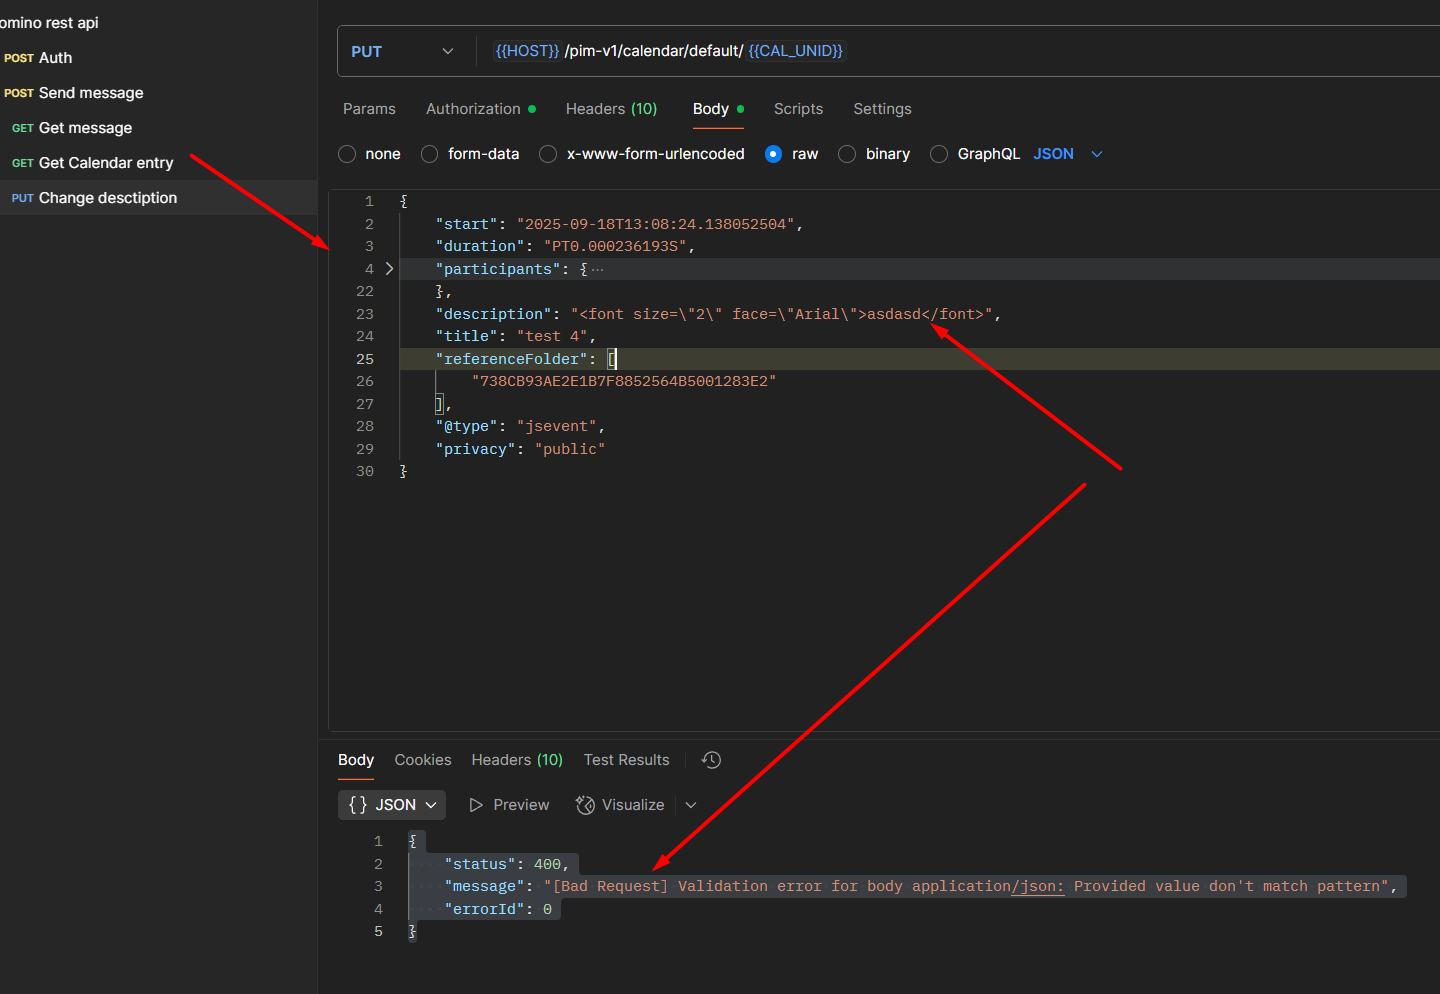The image size is (1440, 994).
Task: Choose the binary body radio button
Action: [x=847, y=154]
